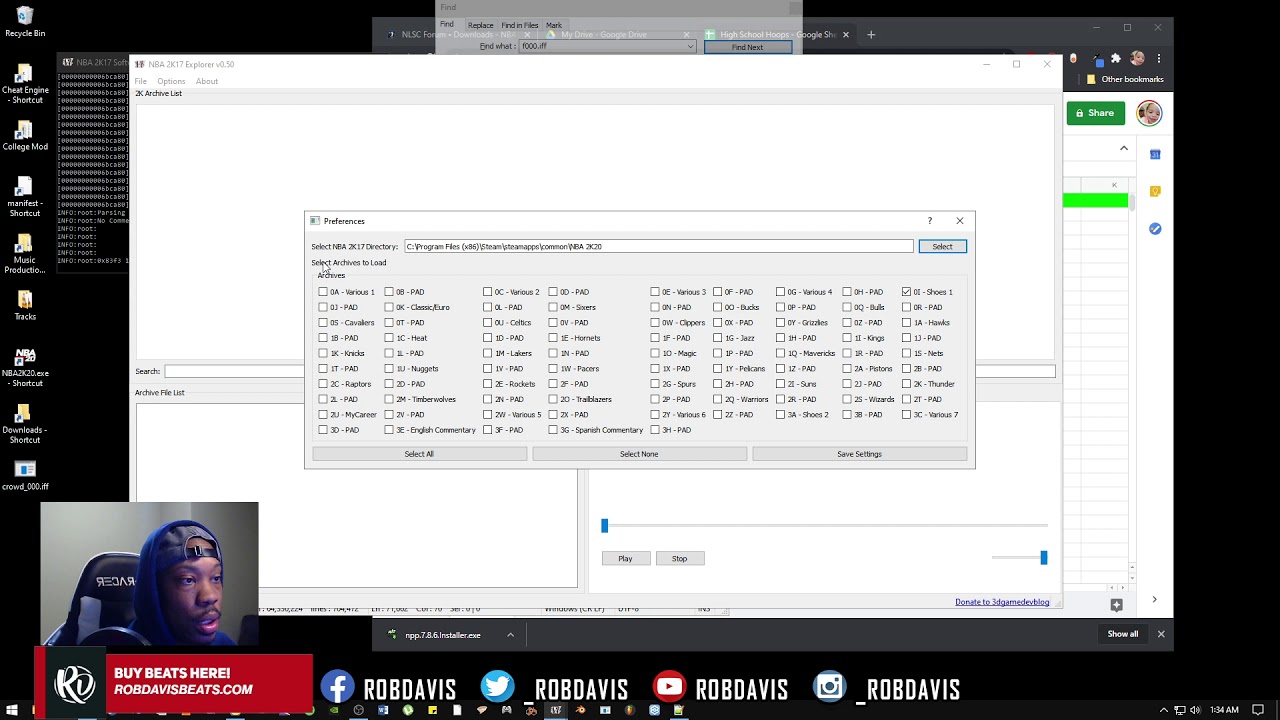Open manifest shortcut on desktop
The width and height of the screenshot is (1280, 720).
click(25, 198)
